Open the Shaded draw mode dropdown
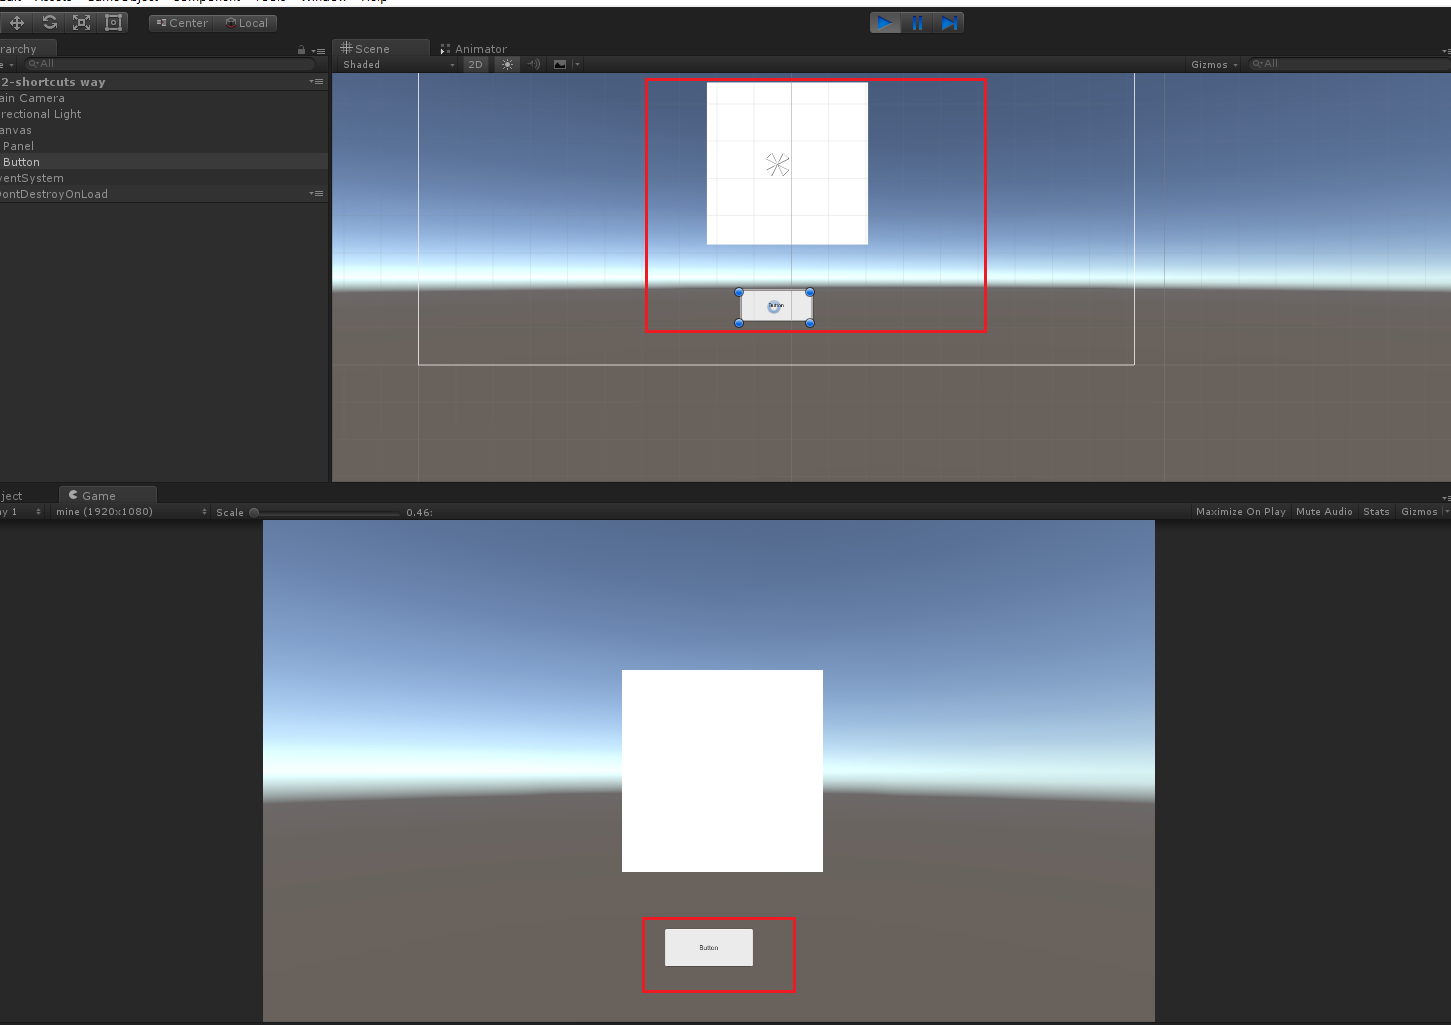The height and width of the screenshot is (1025, 1451). (398, 64)
